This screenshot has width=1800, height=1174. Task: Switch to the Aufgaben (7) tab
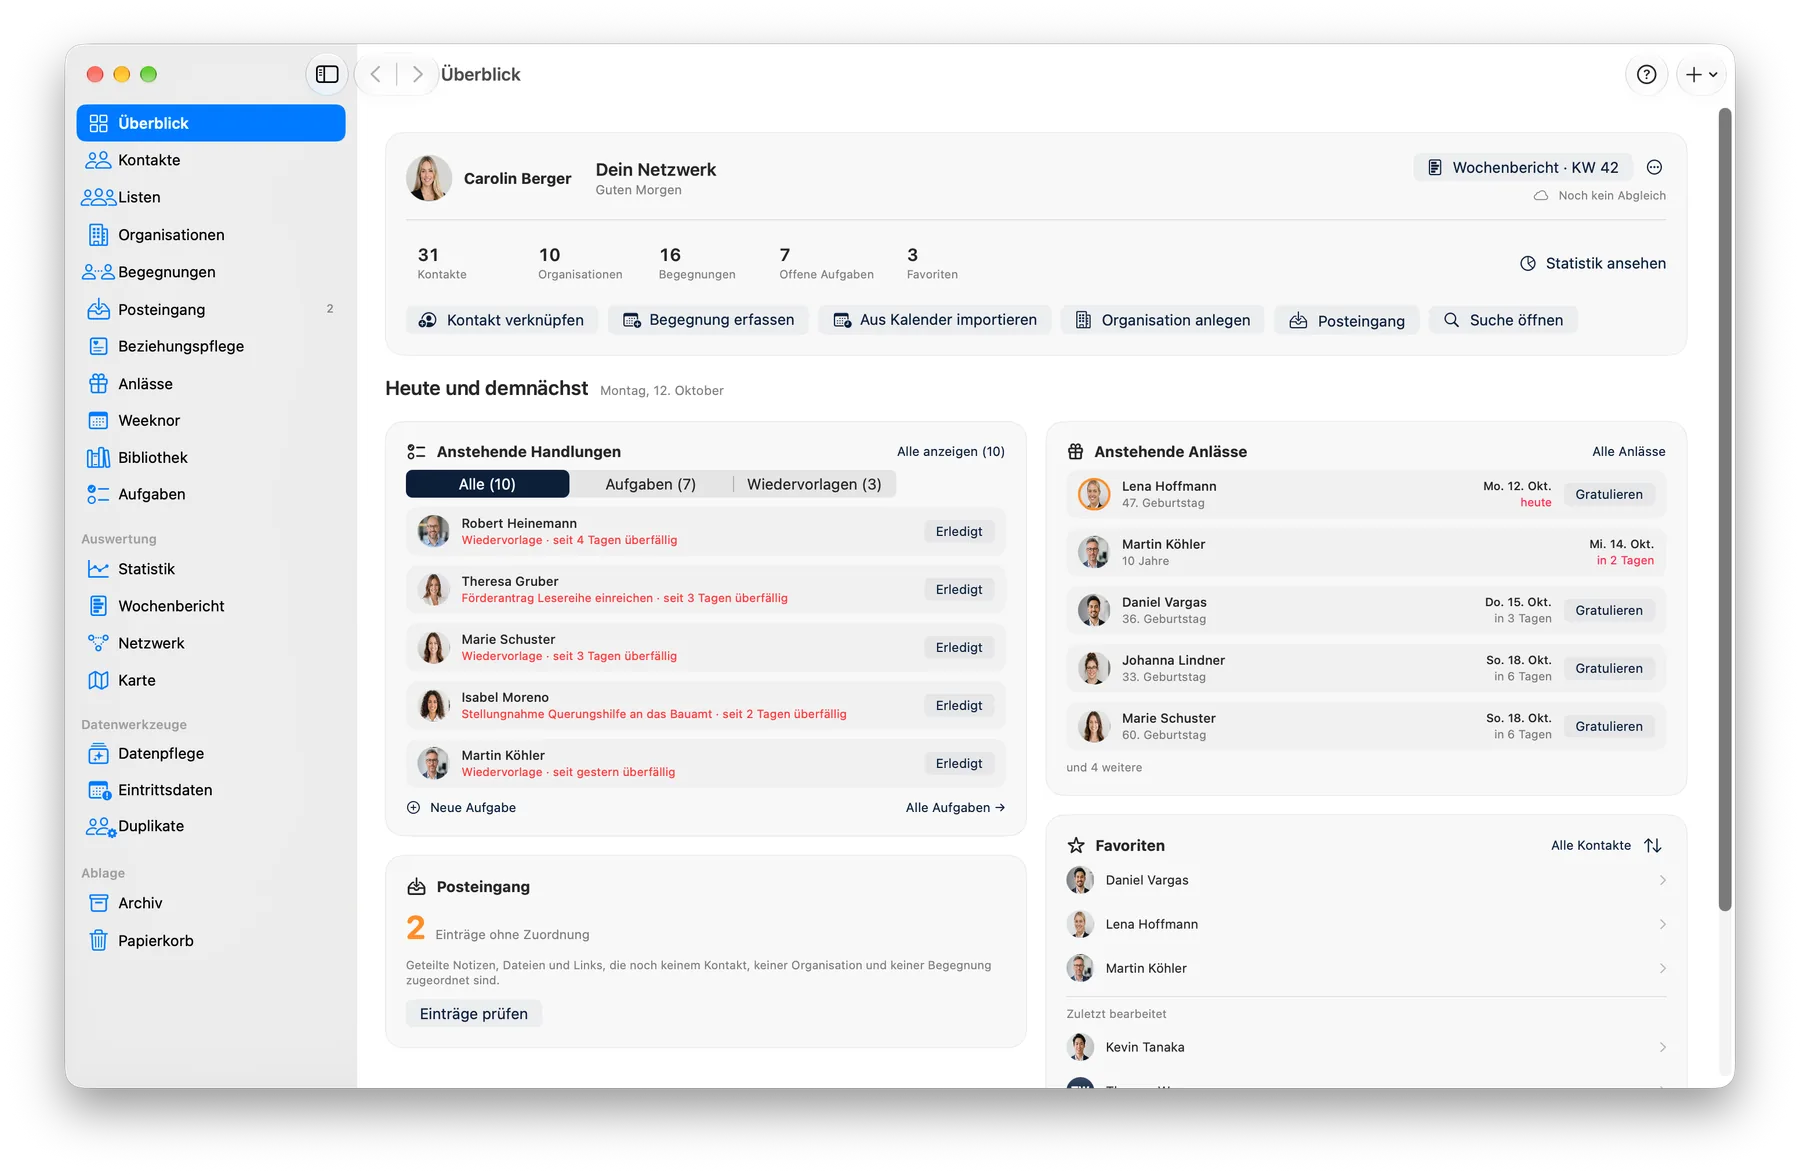pos(650,484)
